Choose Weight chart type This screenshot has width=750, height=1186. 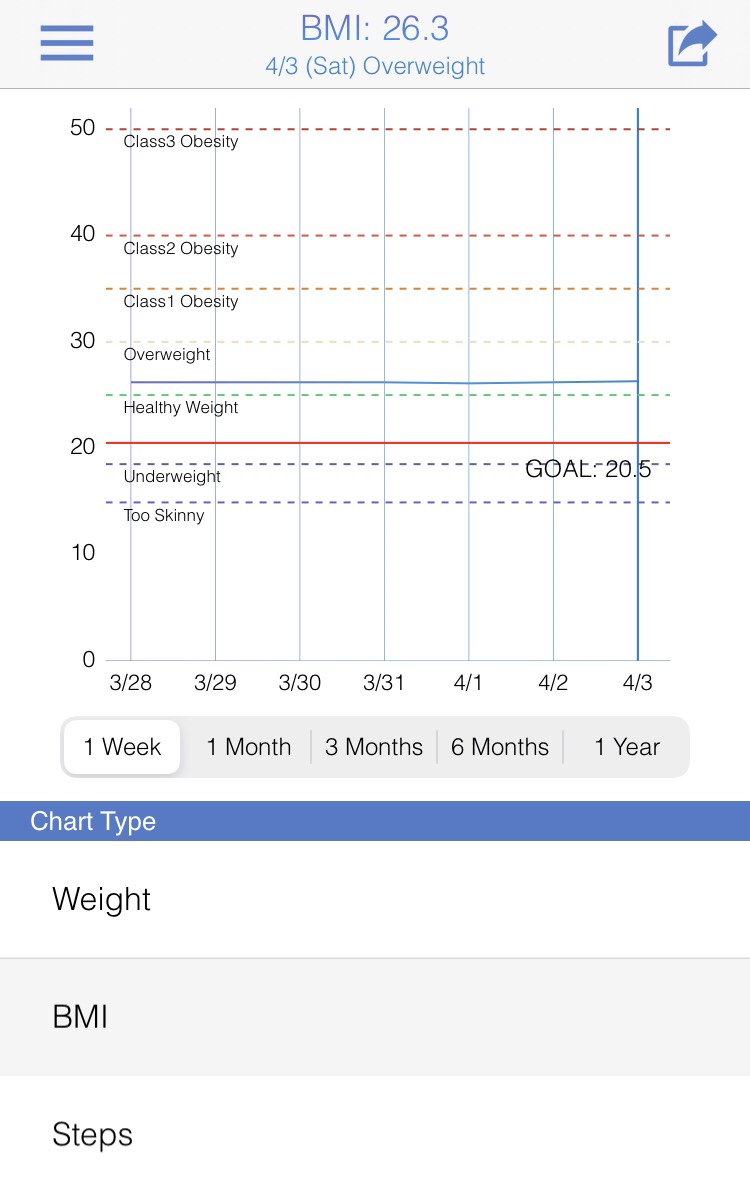pyautogui.click(x=375, y=899)
